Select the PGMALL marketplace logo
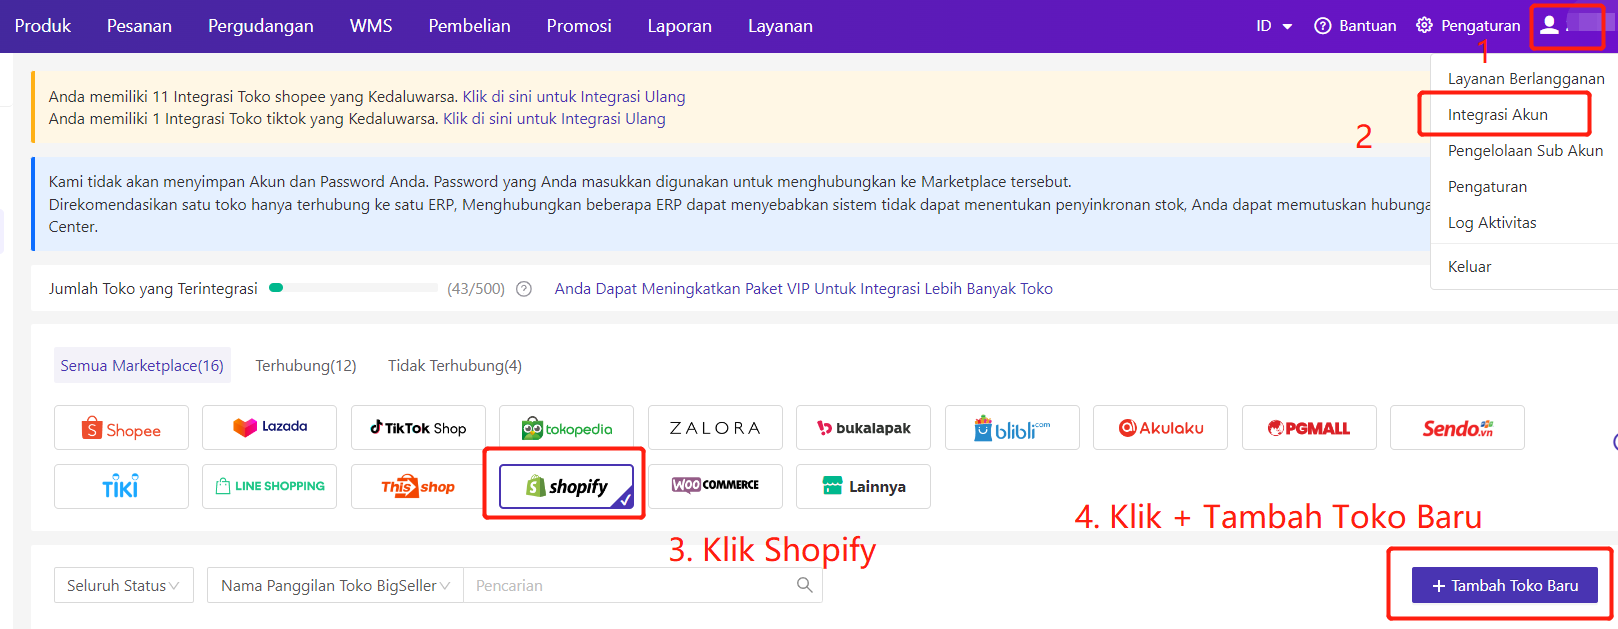This screenshot has width=1618, height=629. point(1309,428)
